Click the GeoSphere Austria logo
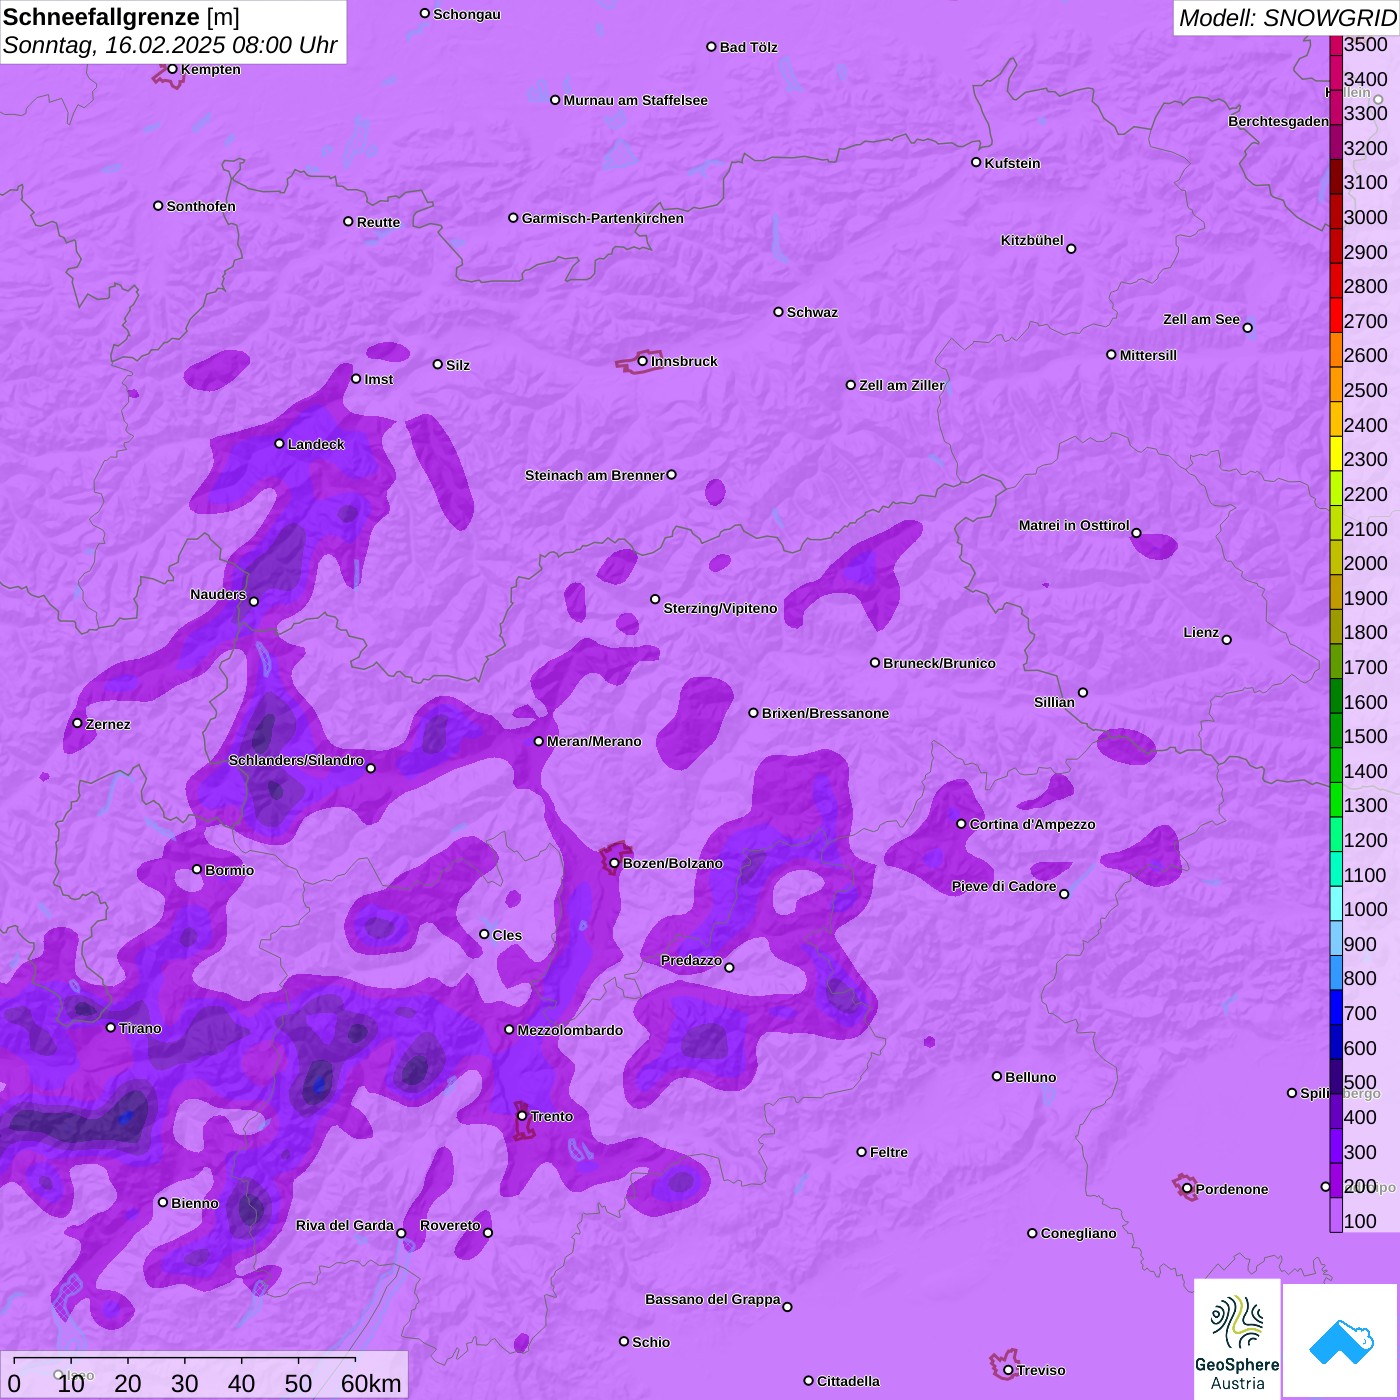Screen dimensions: 1400x1400 pyautogui.click(x=1237, y=1340)
